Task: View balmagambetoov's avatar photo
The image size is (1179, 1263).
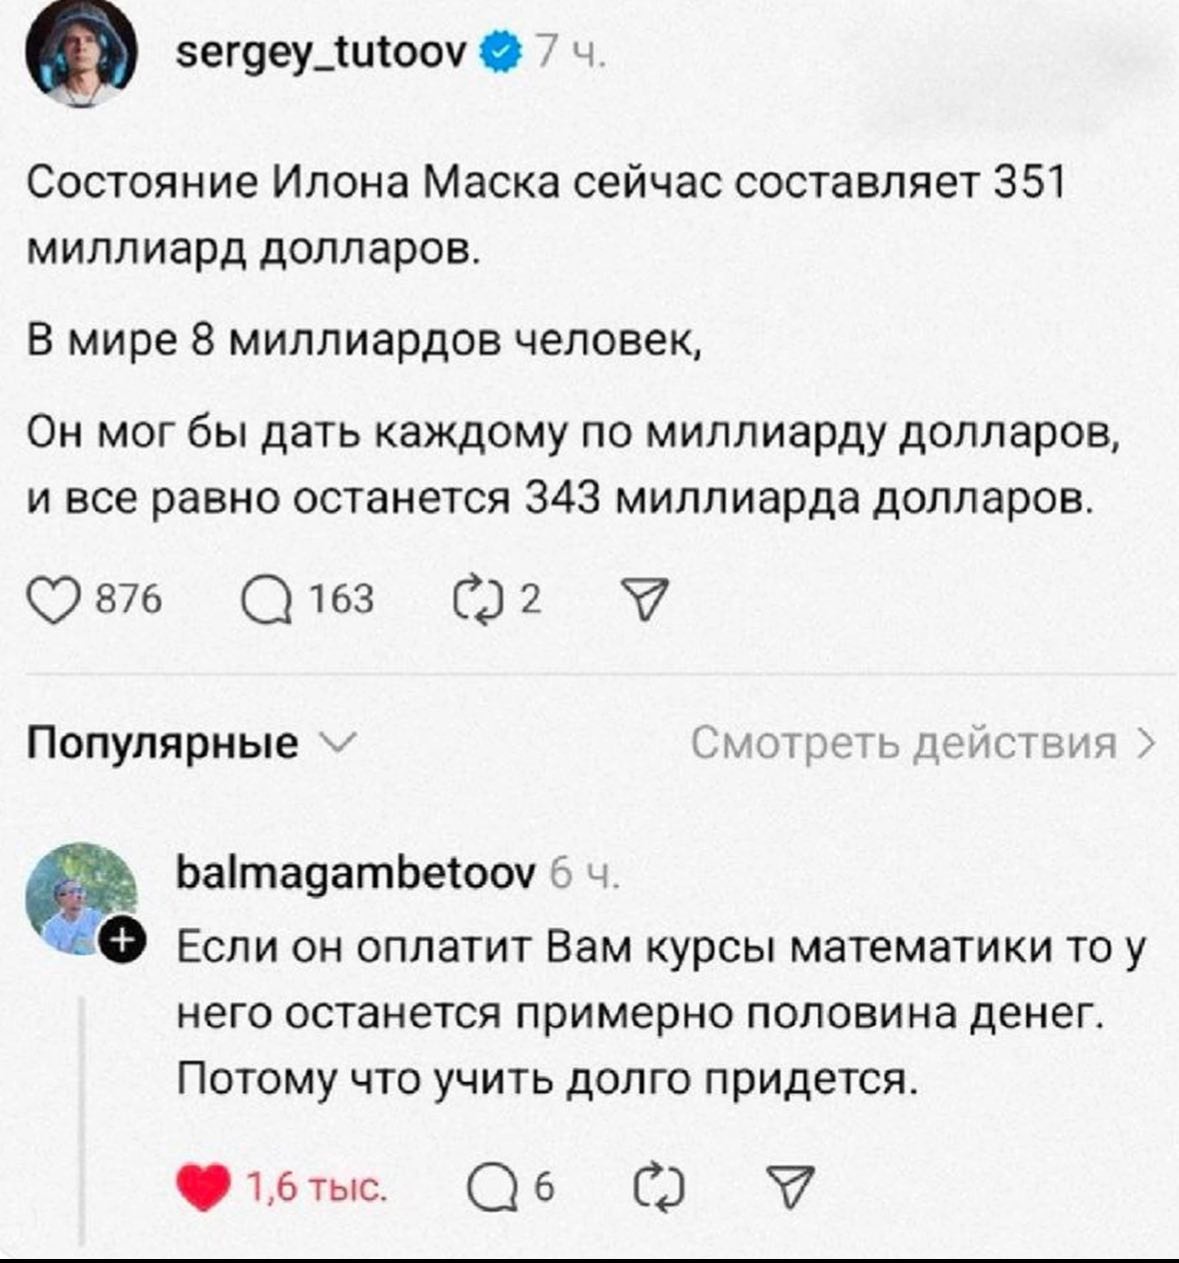Action: [76, 896]
